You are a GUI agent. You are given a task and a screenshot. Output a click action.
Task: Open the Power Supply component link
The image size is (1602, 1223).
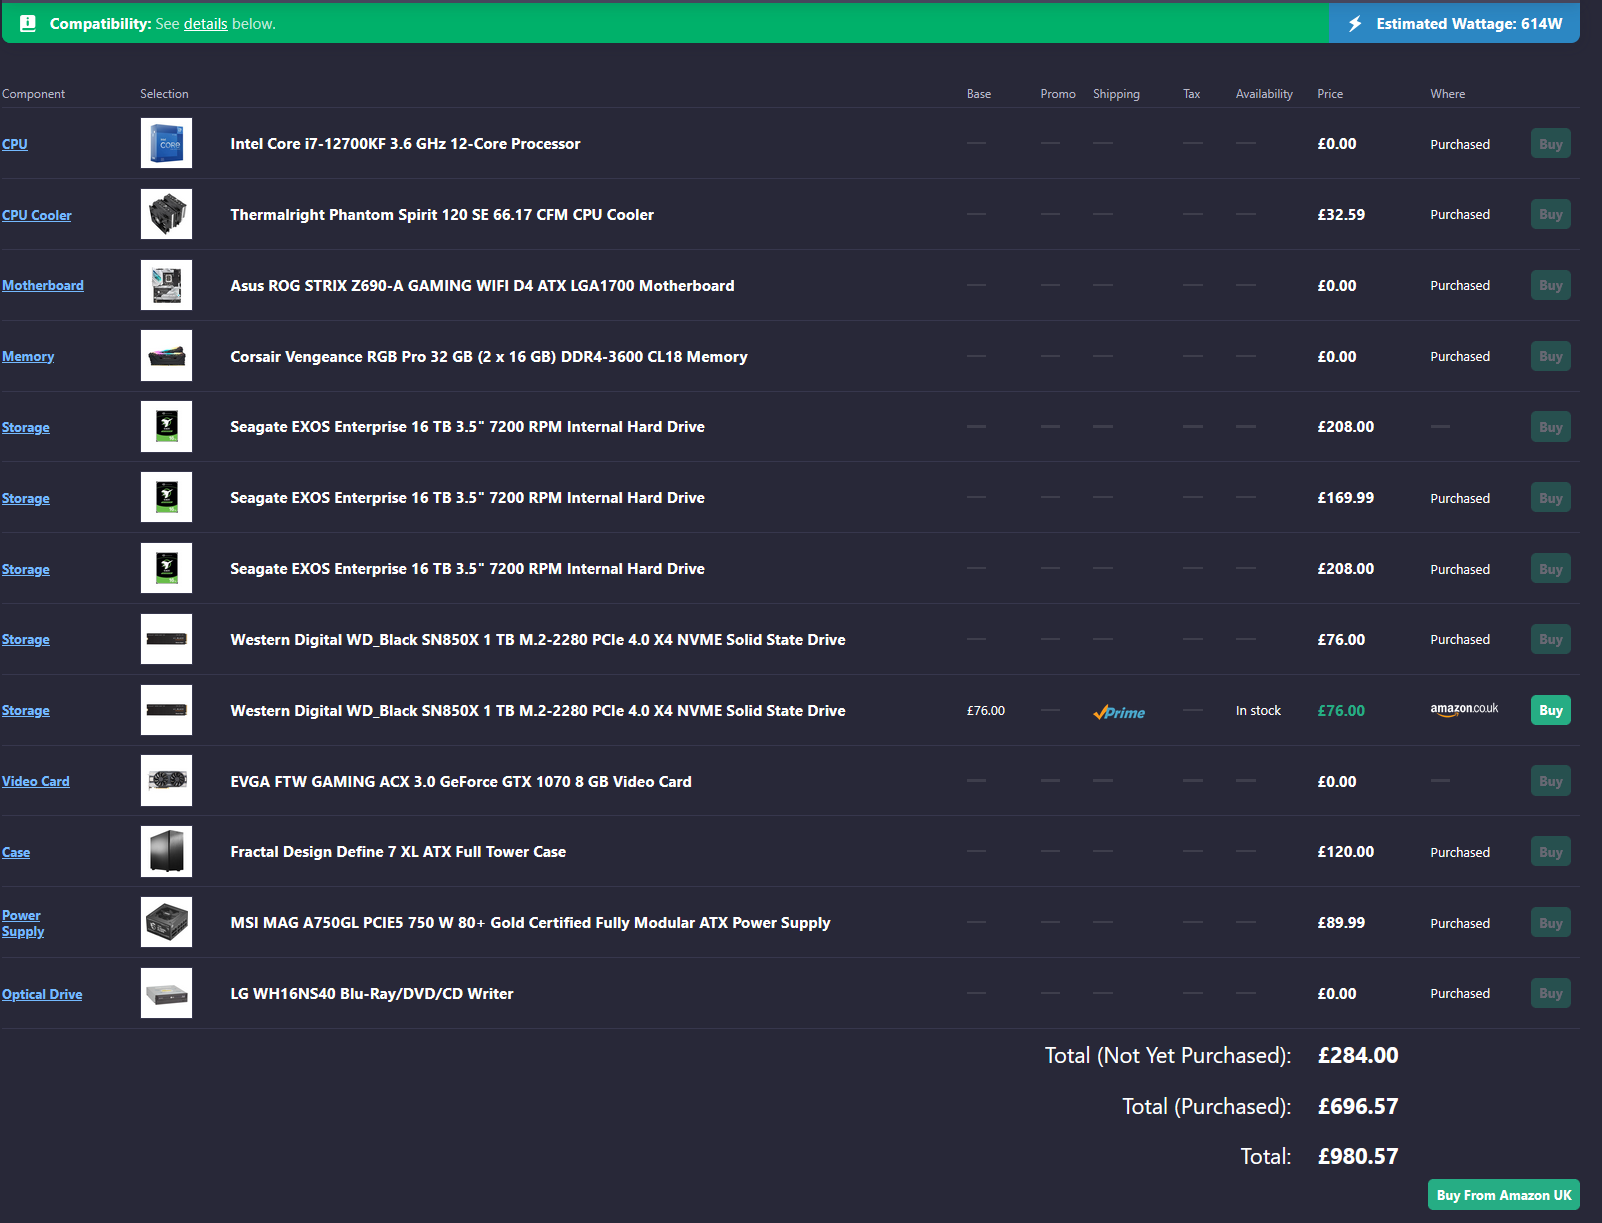point(23,923)
